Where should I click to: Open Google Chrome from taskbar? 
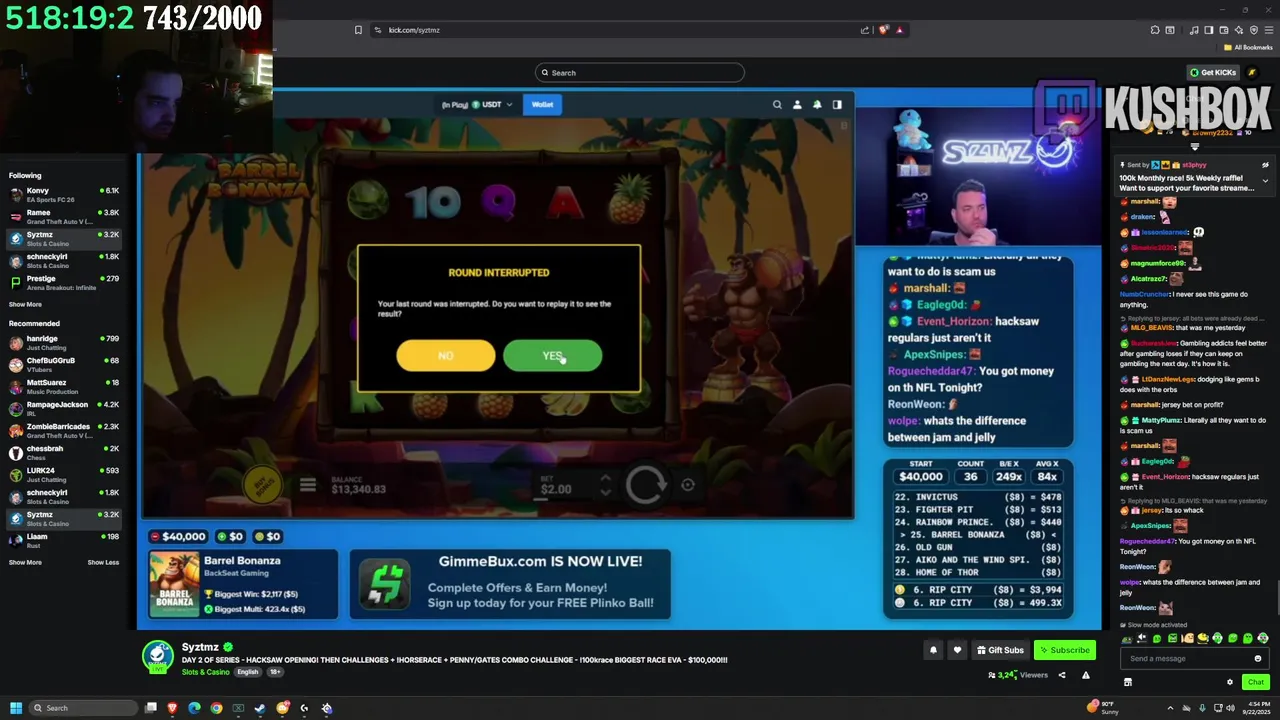tap(216, 708)
